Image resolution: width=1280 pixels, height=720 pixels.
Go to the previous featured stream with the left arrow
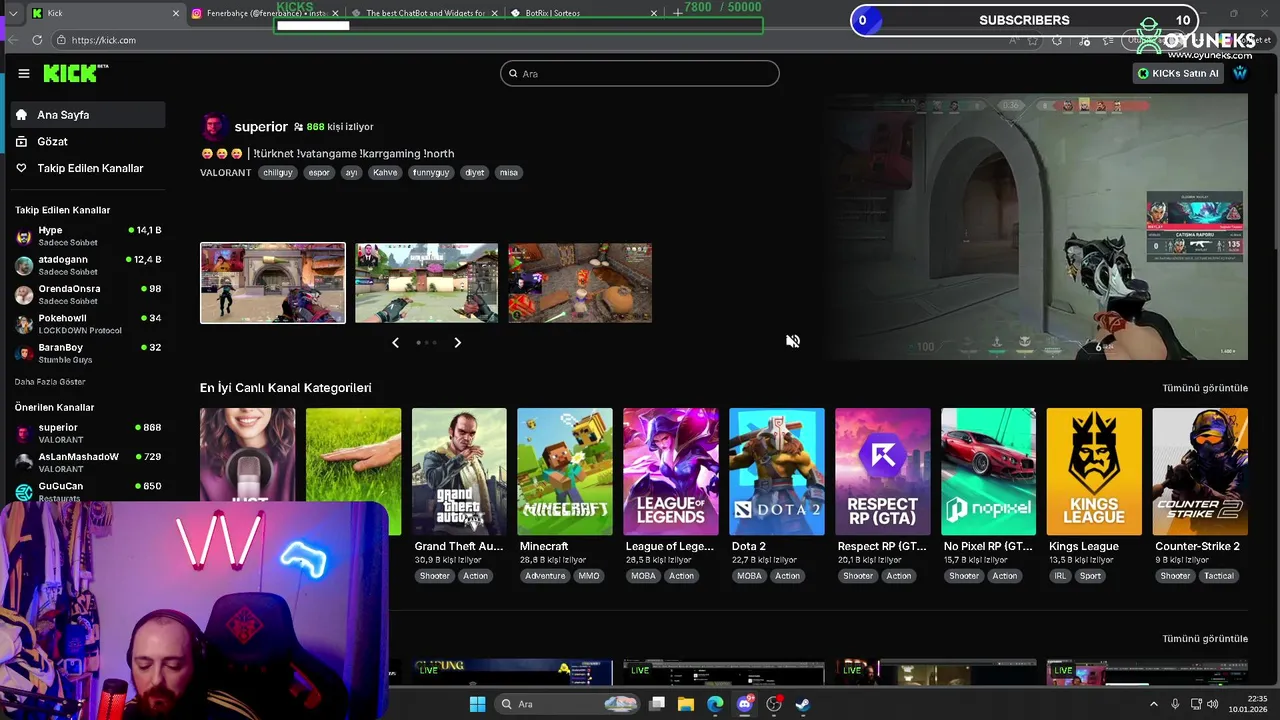click(395, 342)
